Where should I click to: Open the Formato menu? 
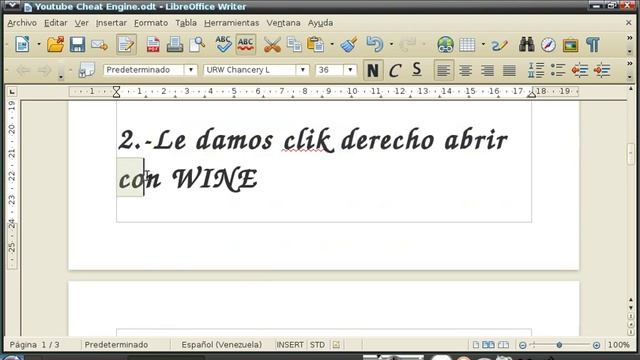tap(151, 23)
